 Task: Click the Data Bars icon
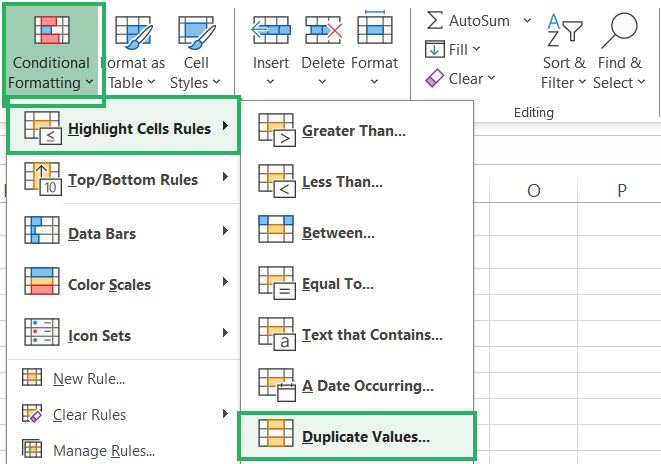42,230
